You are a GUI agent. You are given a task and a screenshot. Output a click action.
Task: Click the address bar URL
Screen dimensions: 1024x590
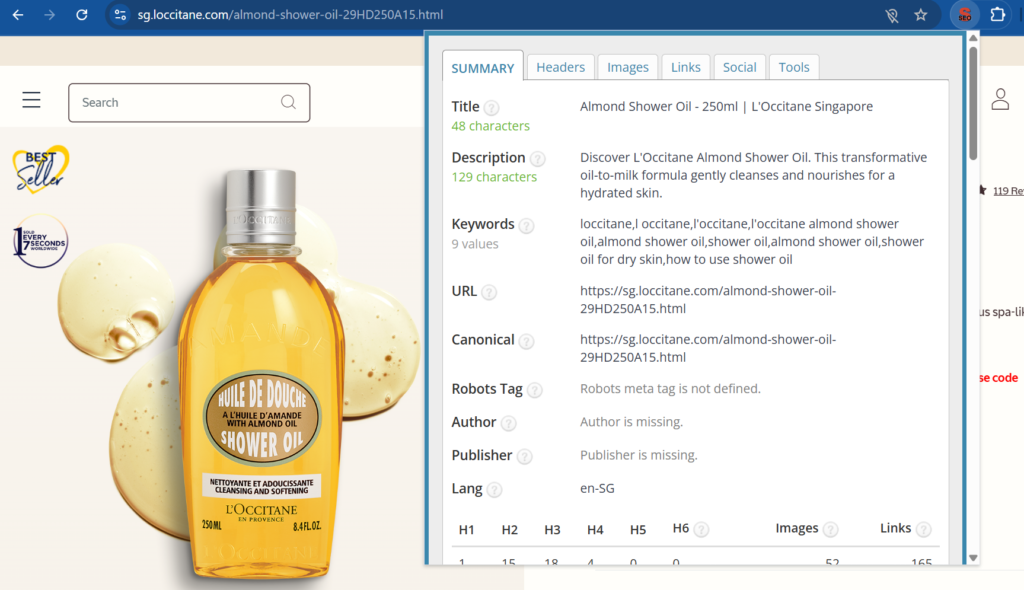[x=290, y=15]
